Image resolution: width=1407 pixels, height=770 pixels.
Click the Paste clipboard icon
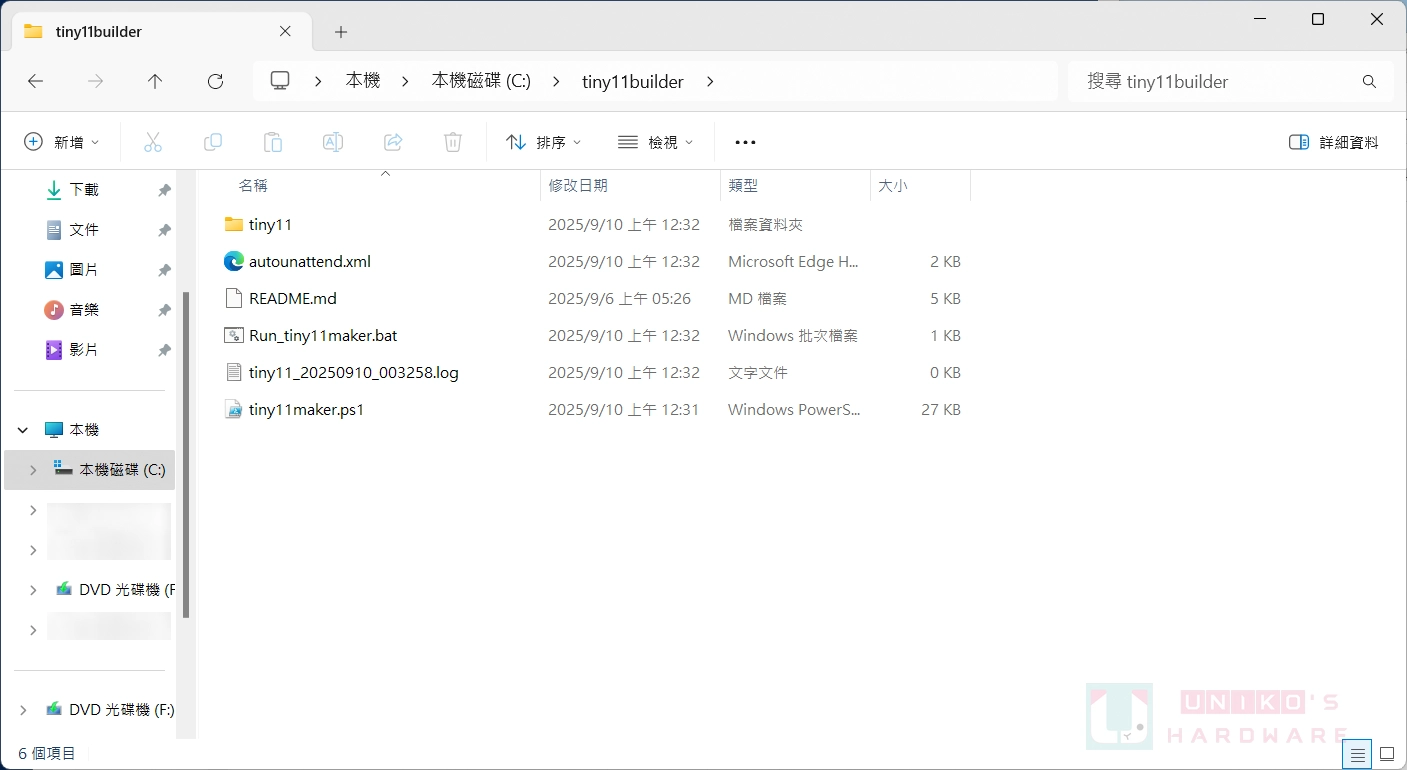pyautogui.click(x=273, y=142)
